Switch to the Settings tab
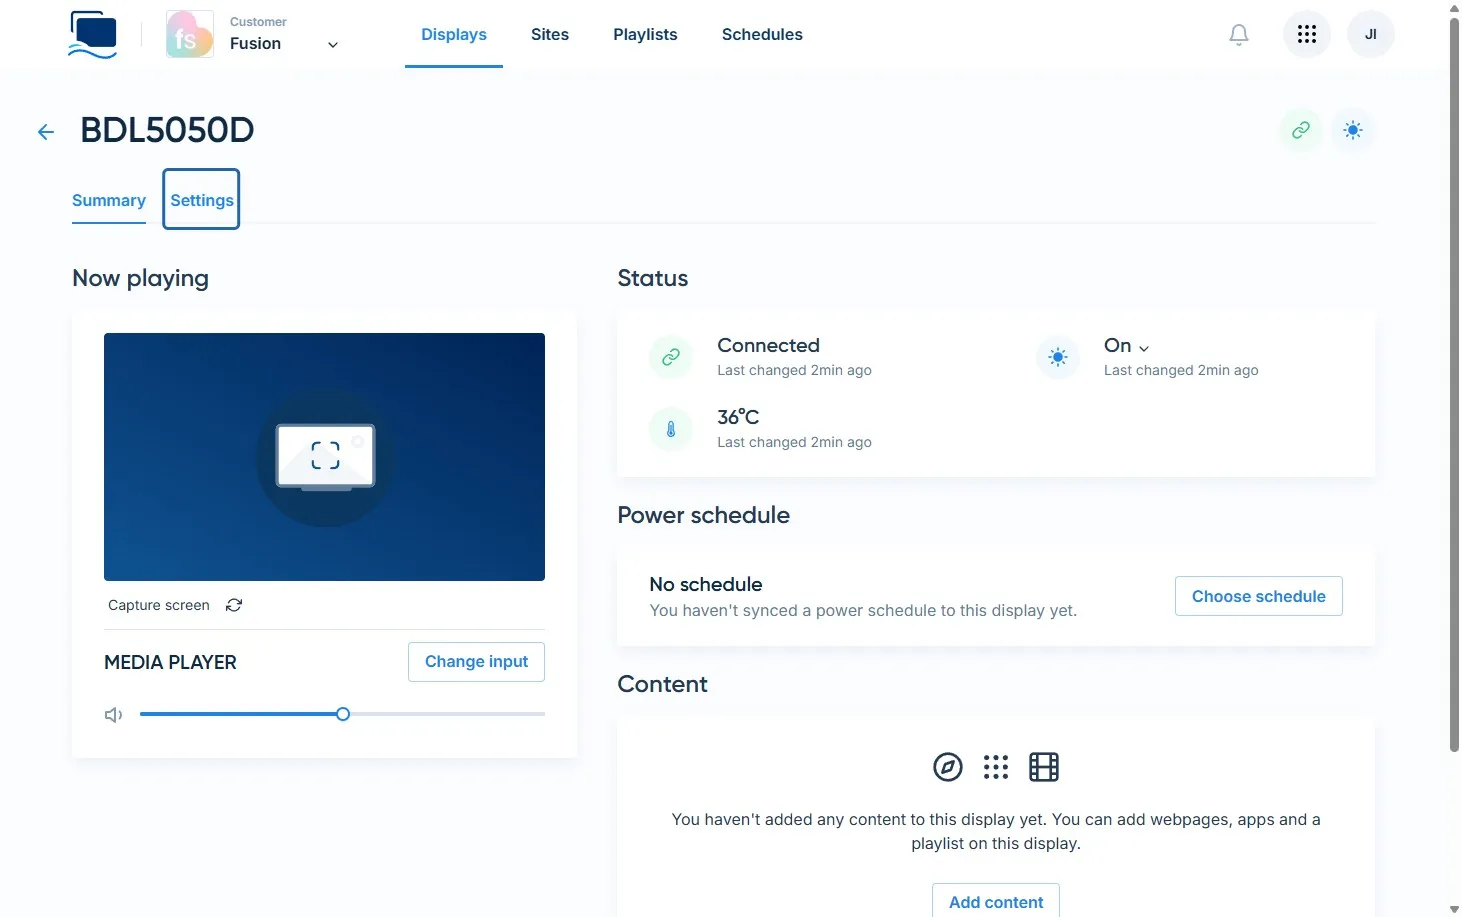This screenshot has height=917, width=1462. pyautogui.click(x=202, y=200)
